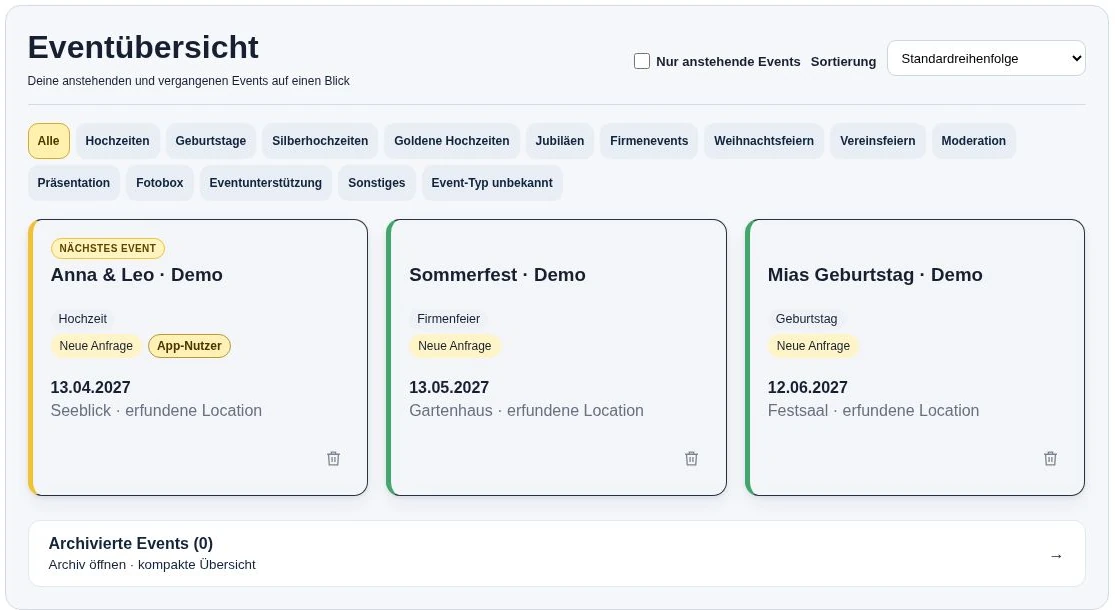Click Gartenhaus · erfundene Location text
The image size is (1115, 610).
click(526, 410)
